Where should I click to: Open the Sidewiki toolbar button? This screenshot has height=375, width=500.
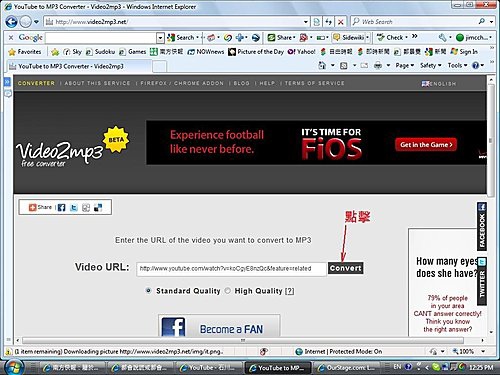click(349, 37)
